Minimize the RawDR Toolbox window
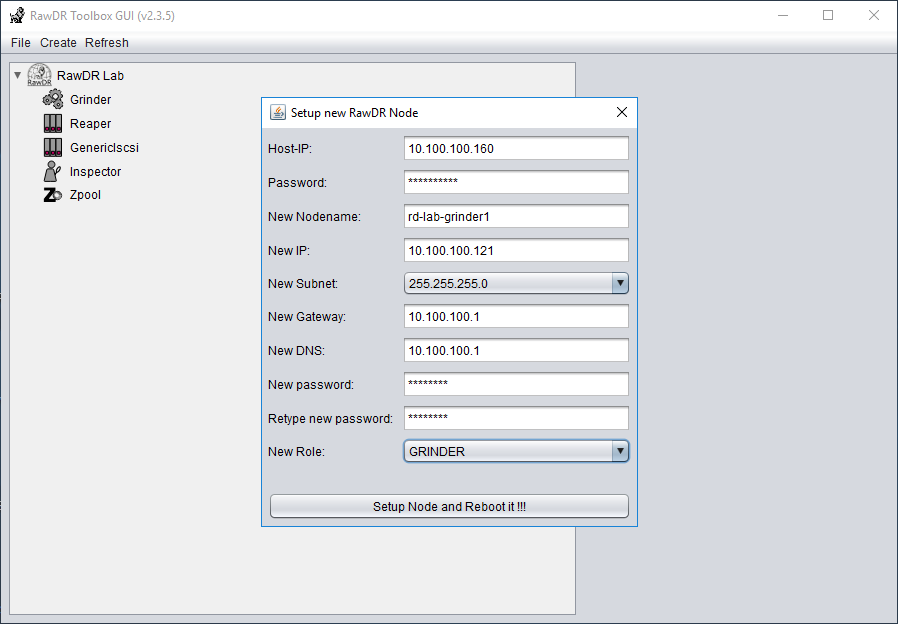The height and width of the screenshot is (624, 898). (x=783, y=15)
